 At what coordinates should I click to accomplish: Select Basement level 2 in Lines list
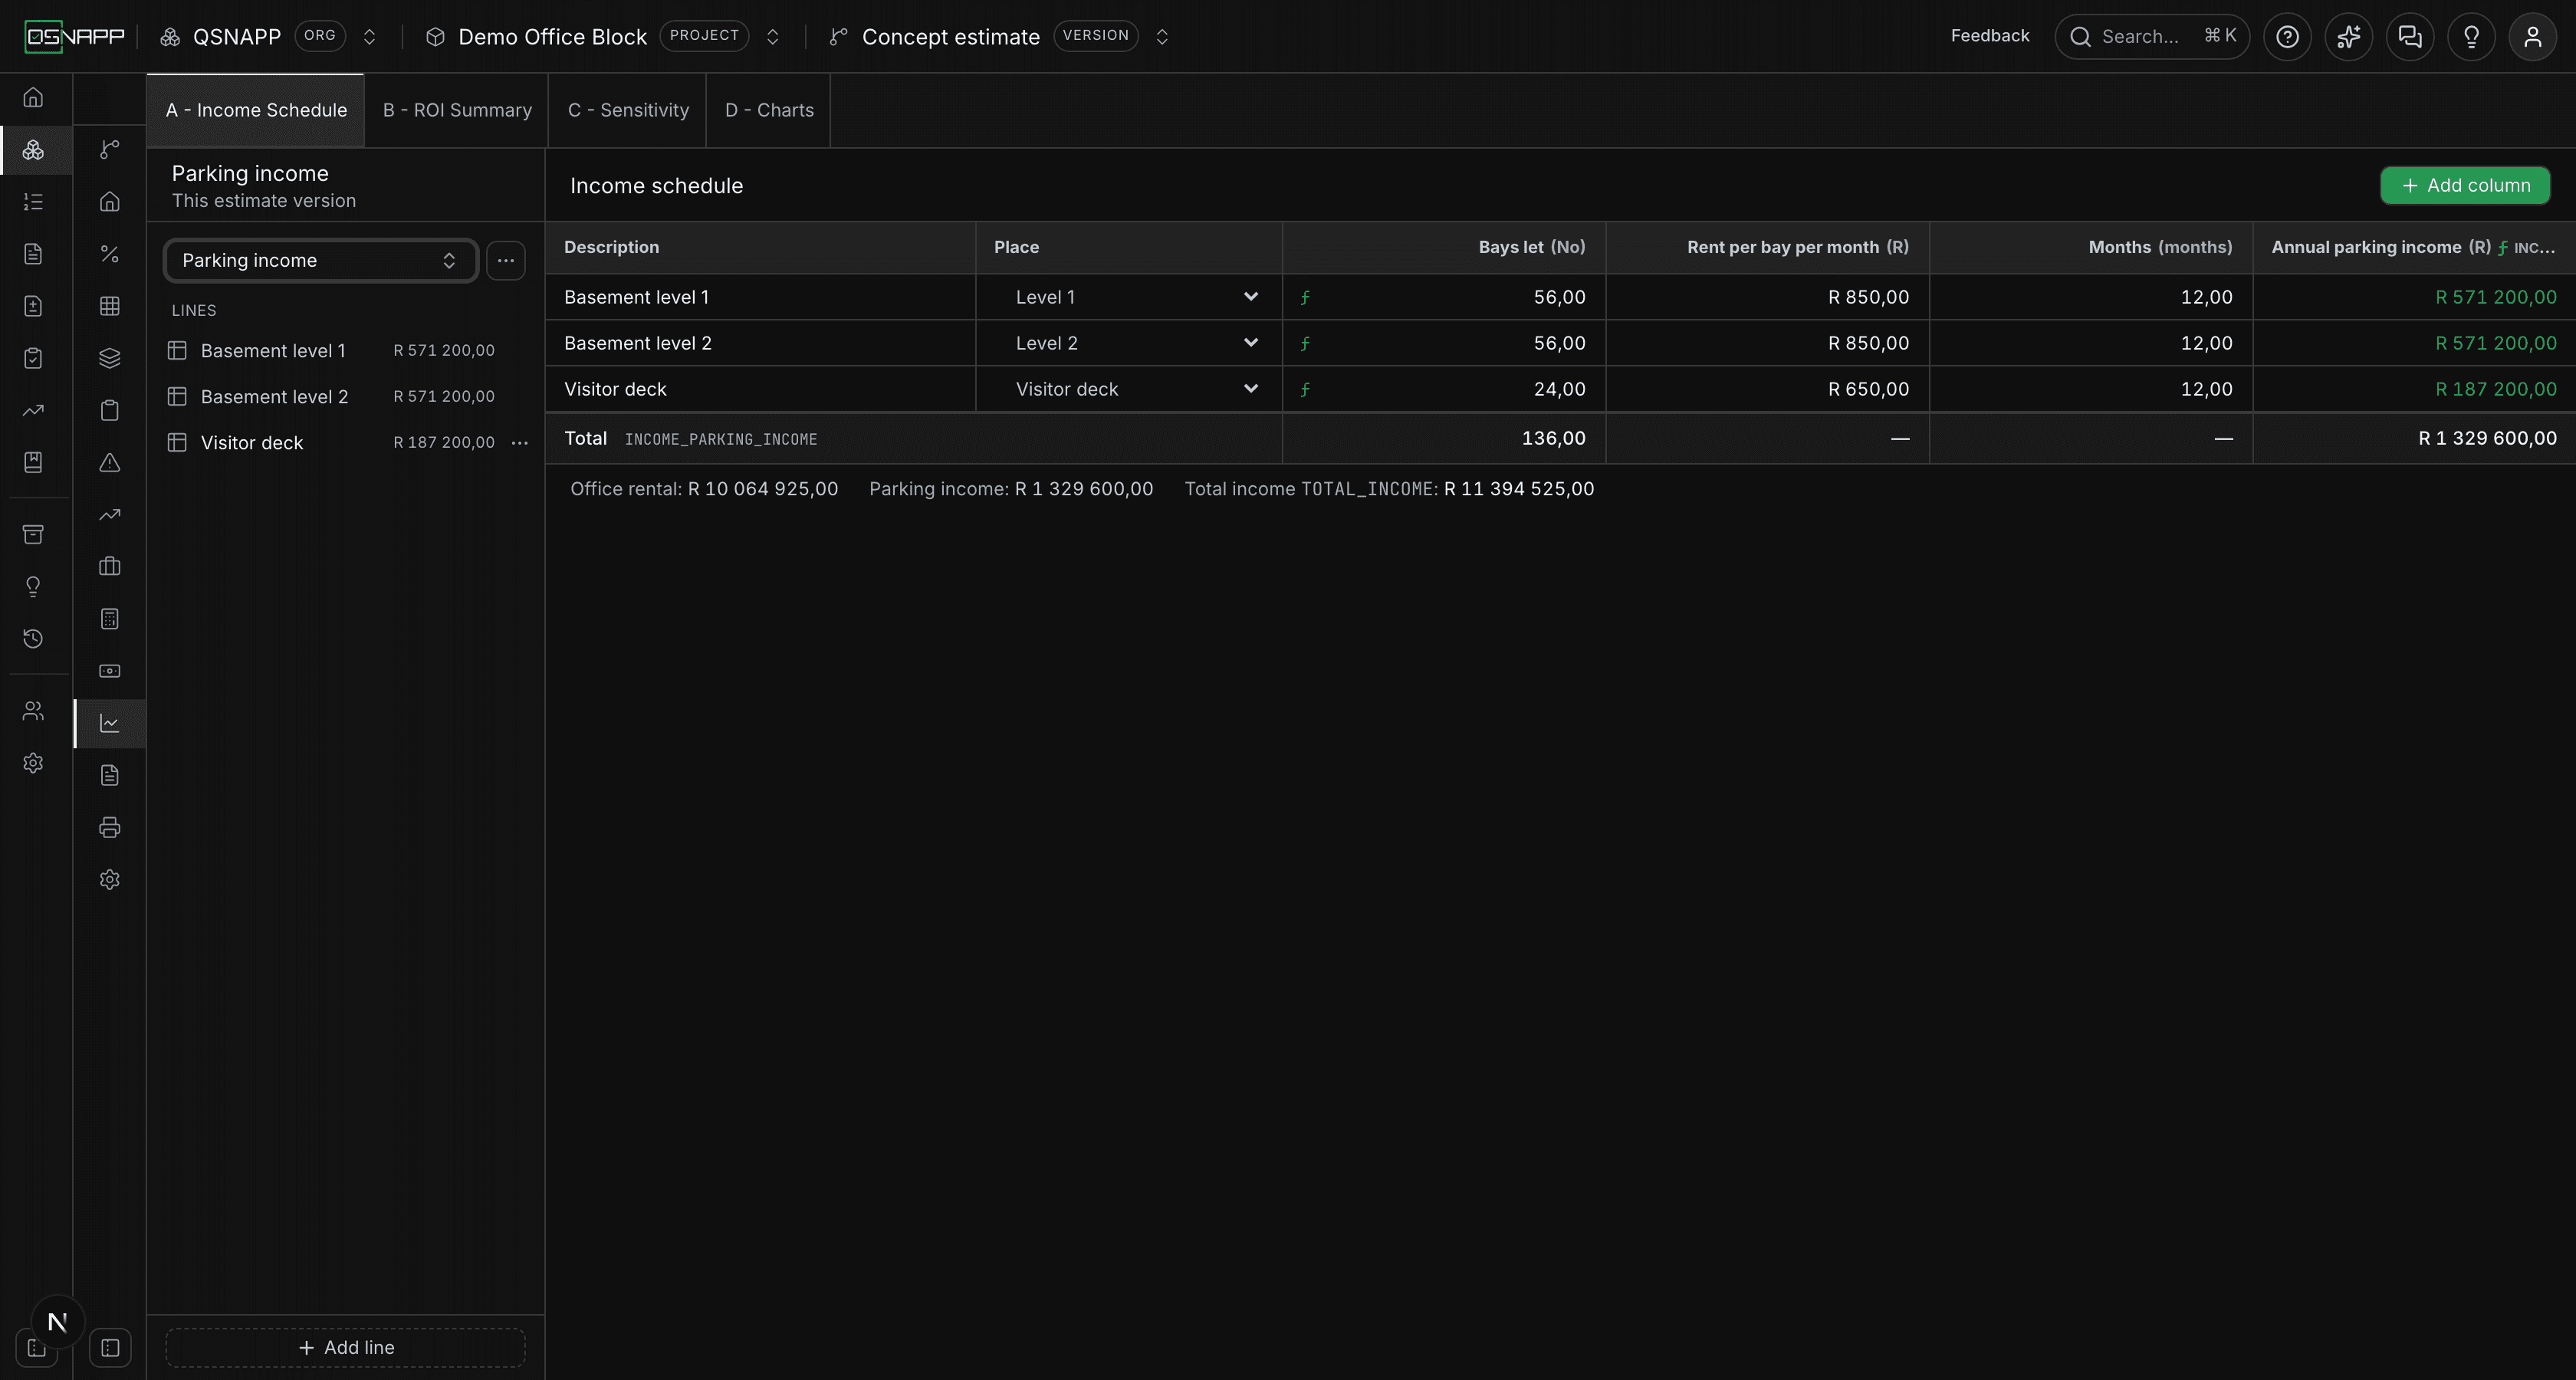point(346,396)
